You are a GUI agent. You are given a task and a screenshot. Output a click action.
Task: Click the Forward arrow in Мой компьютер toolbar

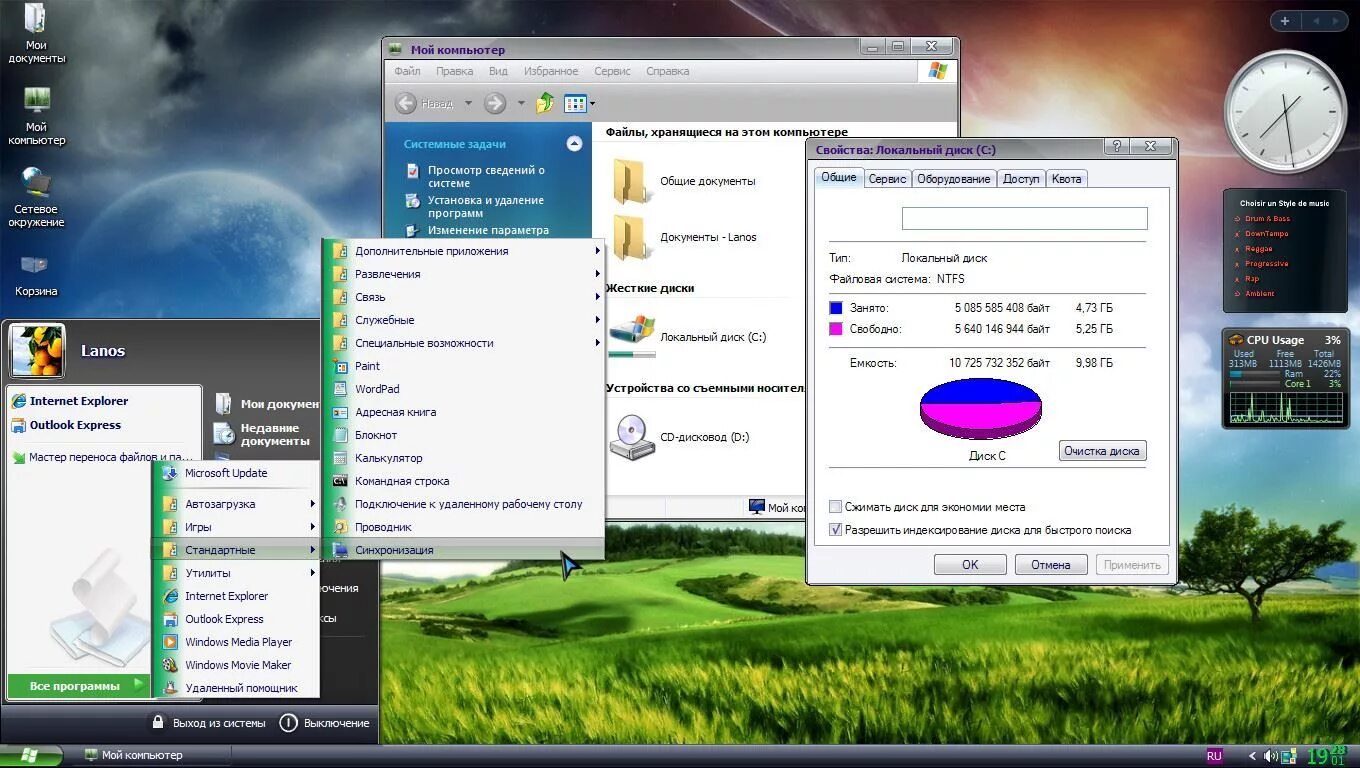(x=495, y=103)
